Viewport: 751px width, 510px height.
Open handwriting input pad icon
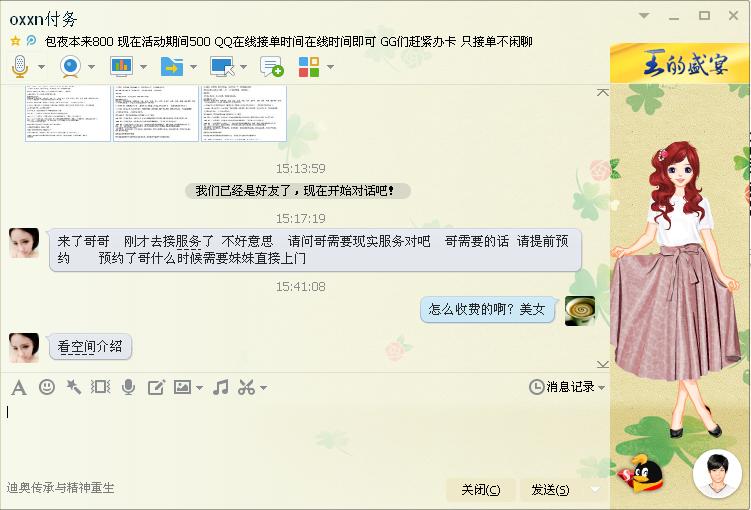pos(156,387)
